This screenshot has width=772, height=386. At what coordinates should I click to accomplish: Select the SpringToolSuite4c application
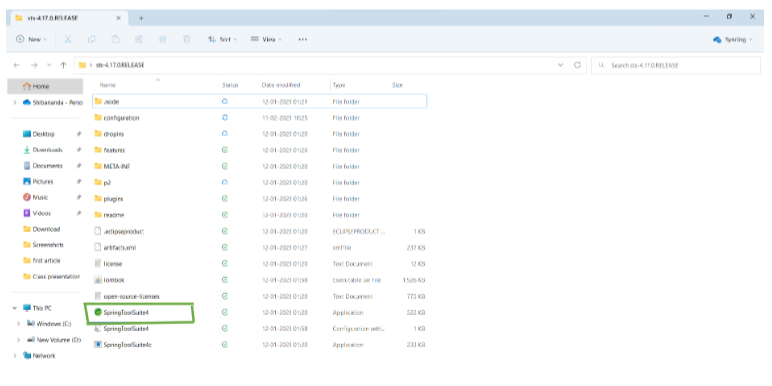coord(259,345)
